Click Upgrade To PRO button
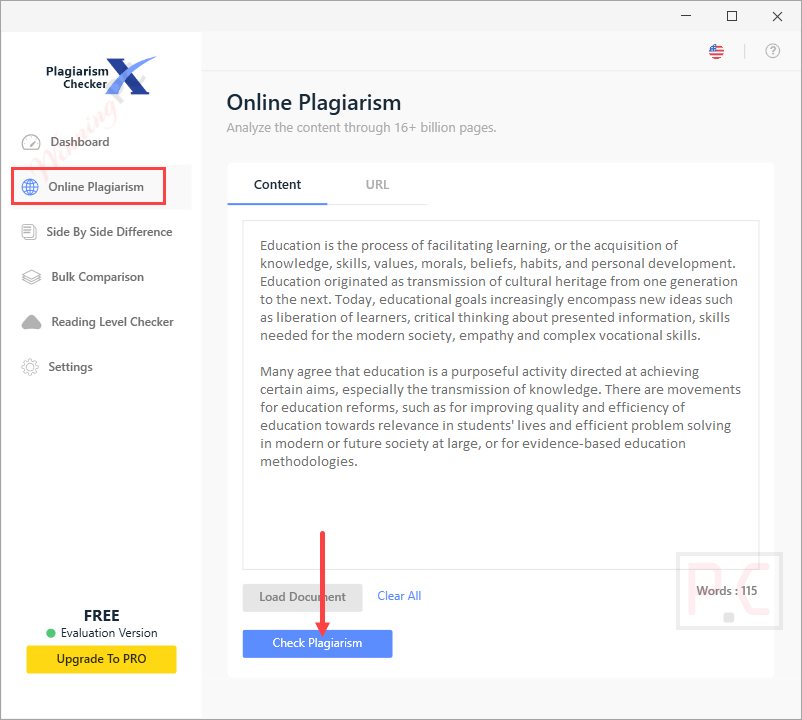This screenshot has height=720, width=802. click(101, 659)
